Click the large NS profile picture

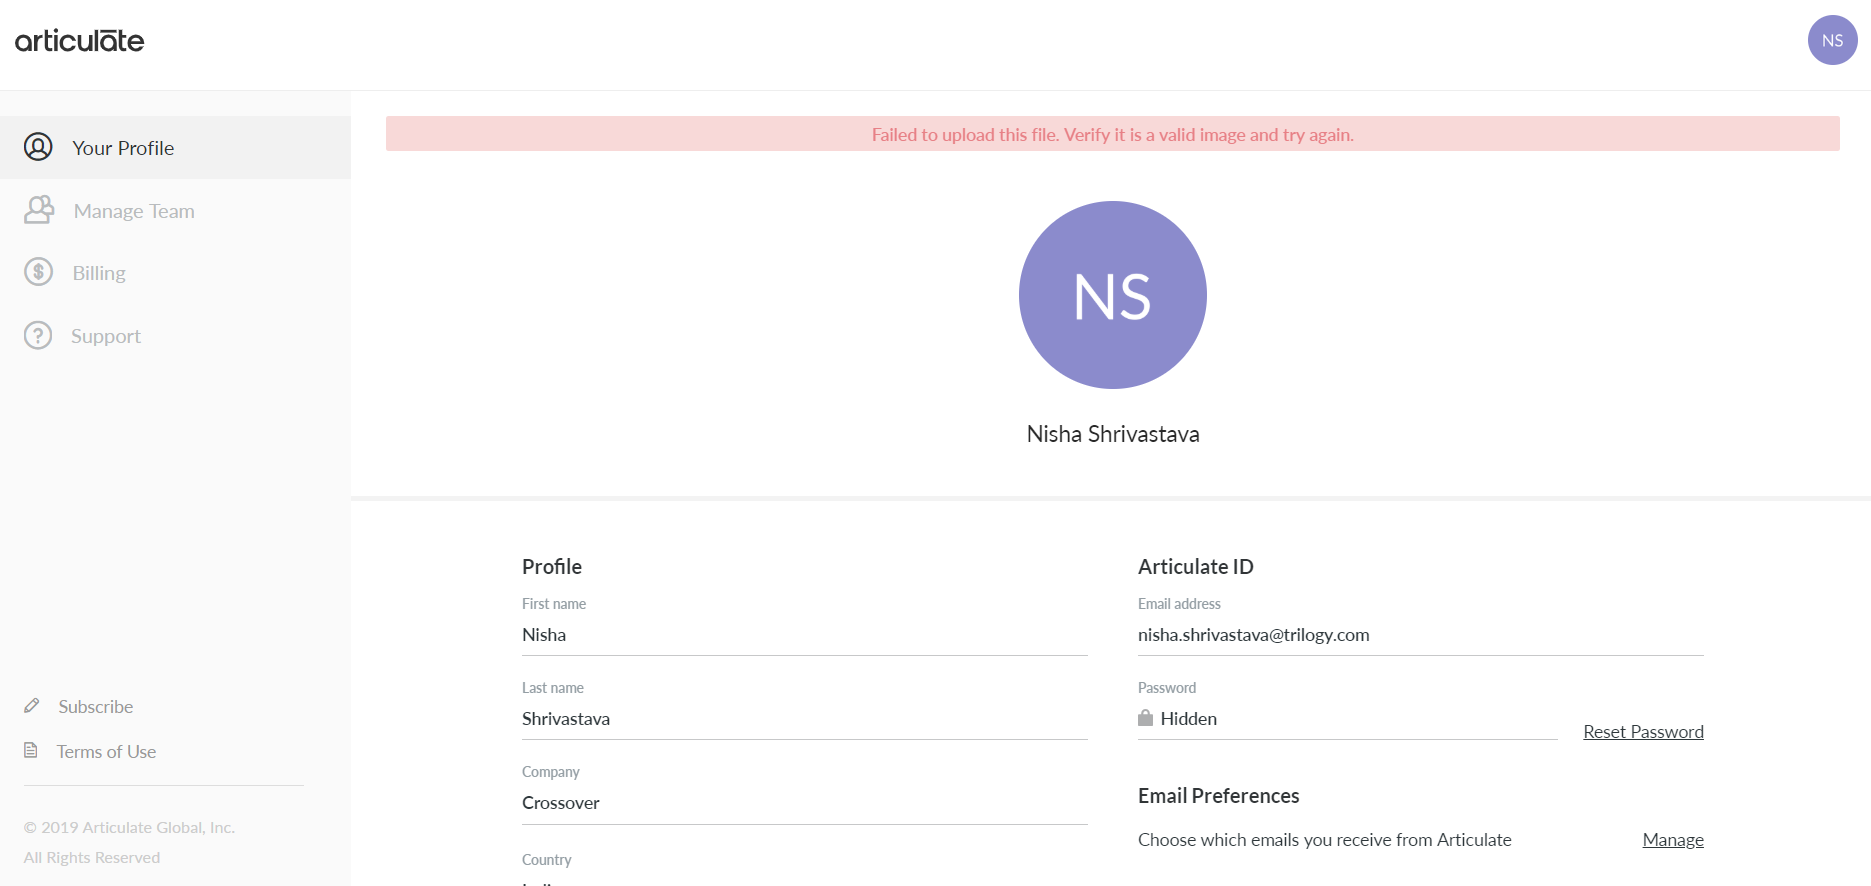1112,295
